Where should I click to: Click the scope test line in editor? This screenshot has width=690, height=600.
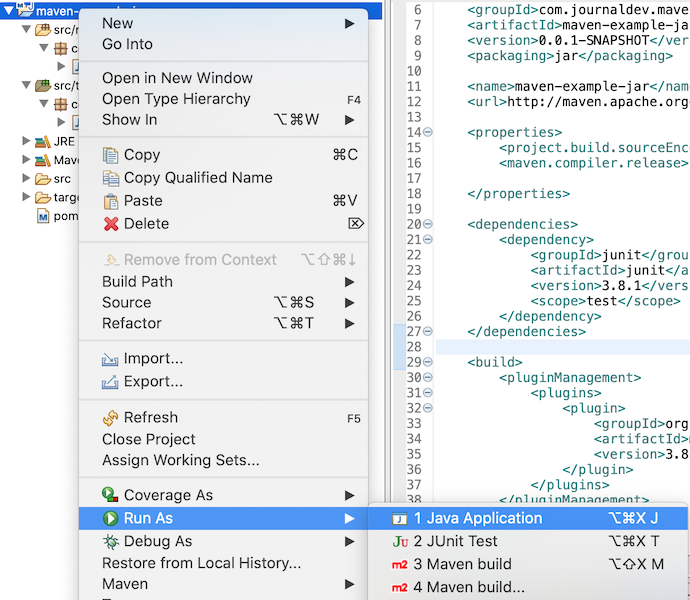click(606, 301)
